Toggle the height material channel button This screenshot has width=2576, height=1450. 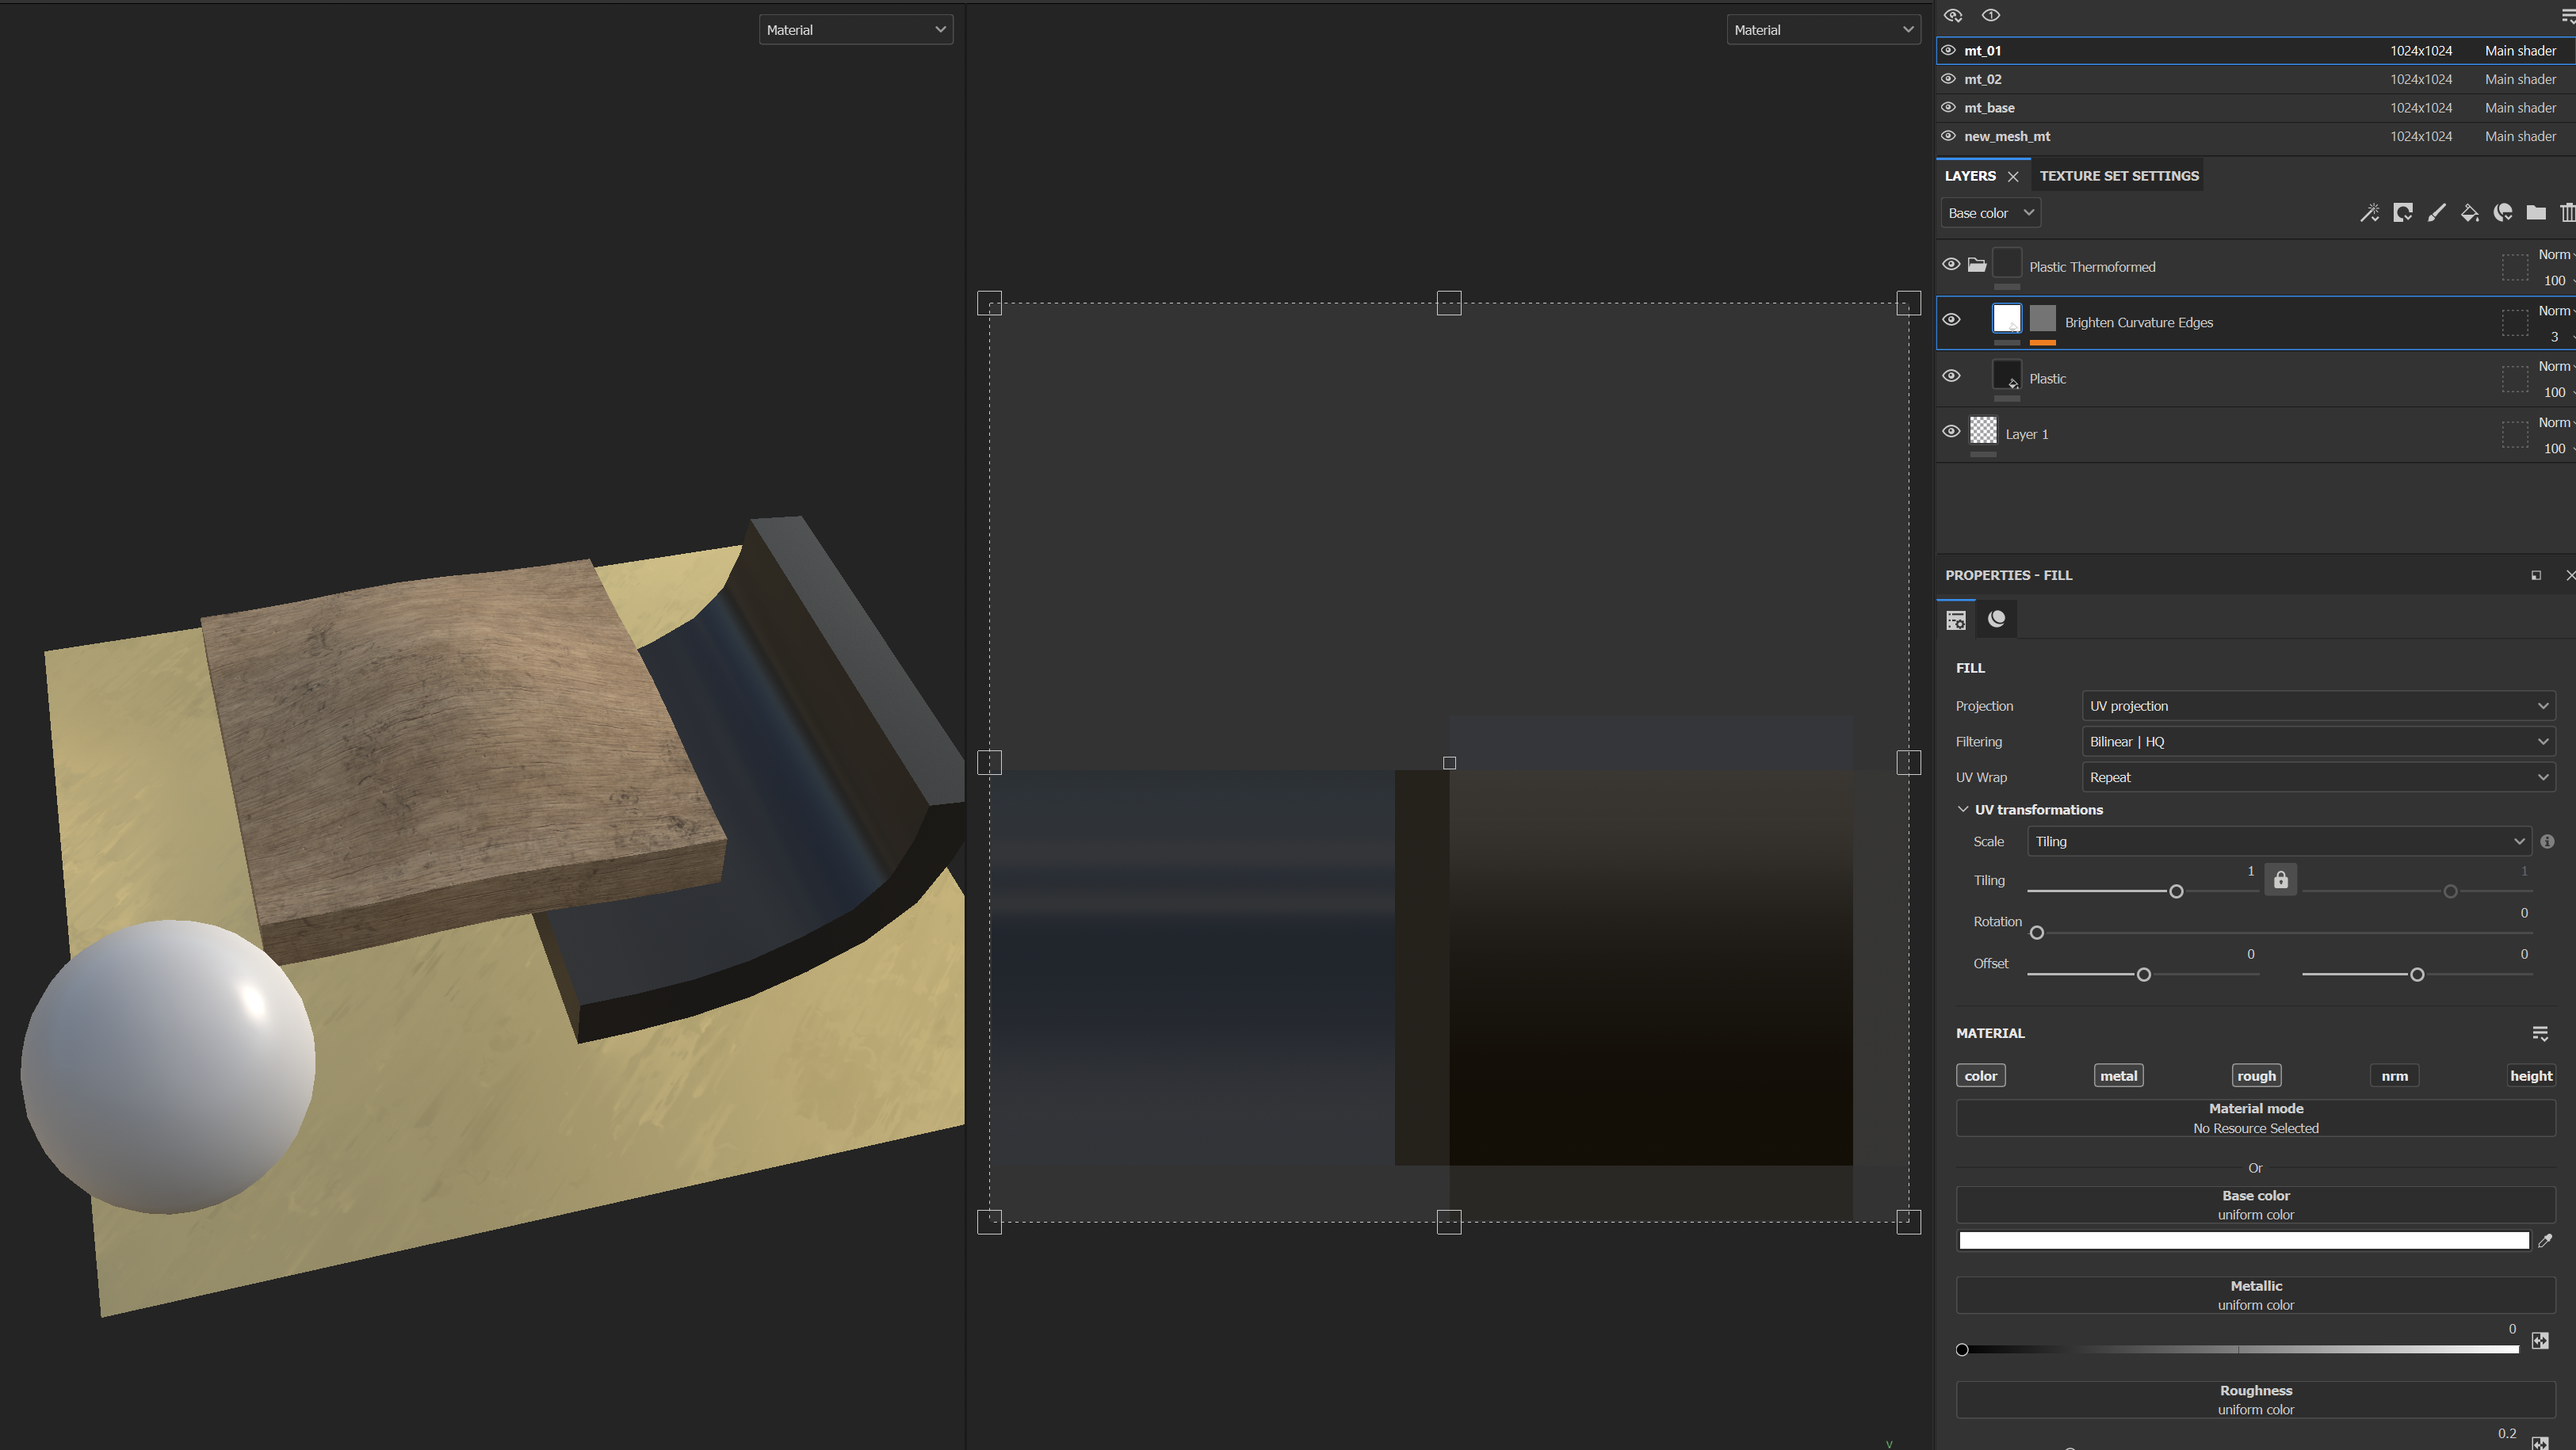2530,1076
